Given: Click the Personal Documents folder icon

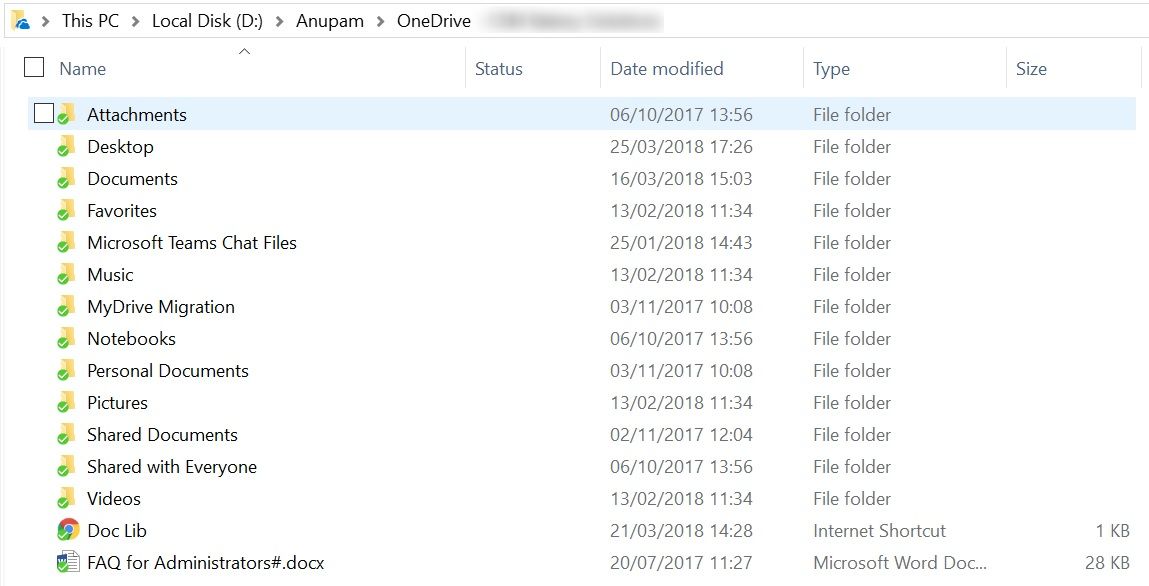Looking at the screenshot, I should (x=67, y=371).
